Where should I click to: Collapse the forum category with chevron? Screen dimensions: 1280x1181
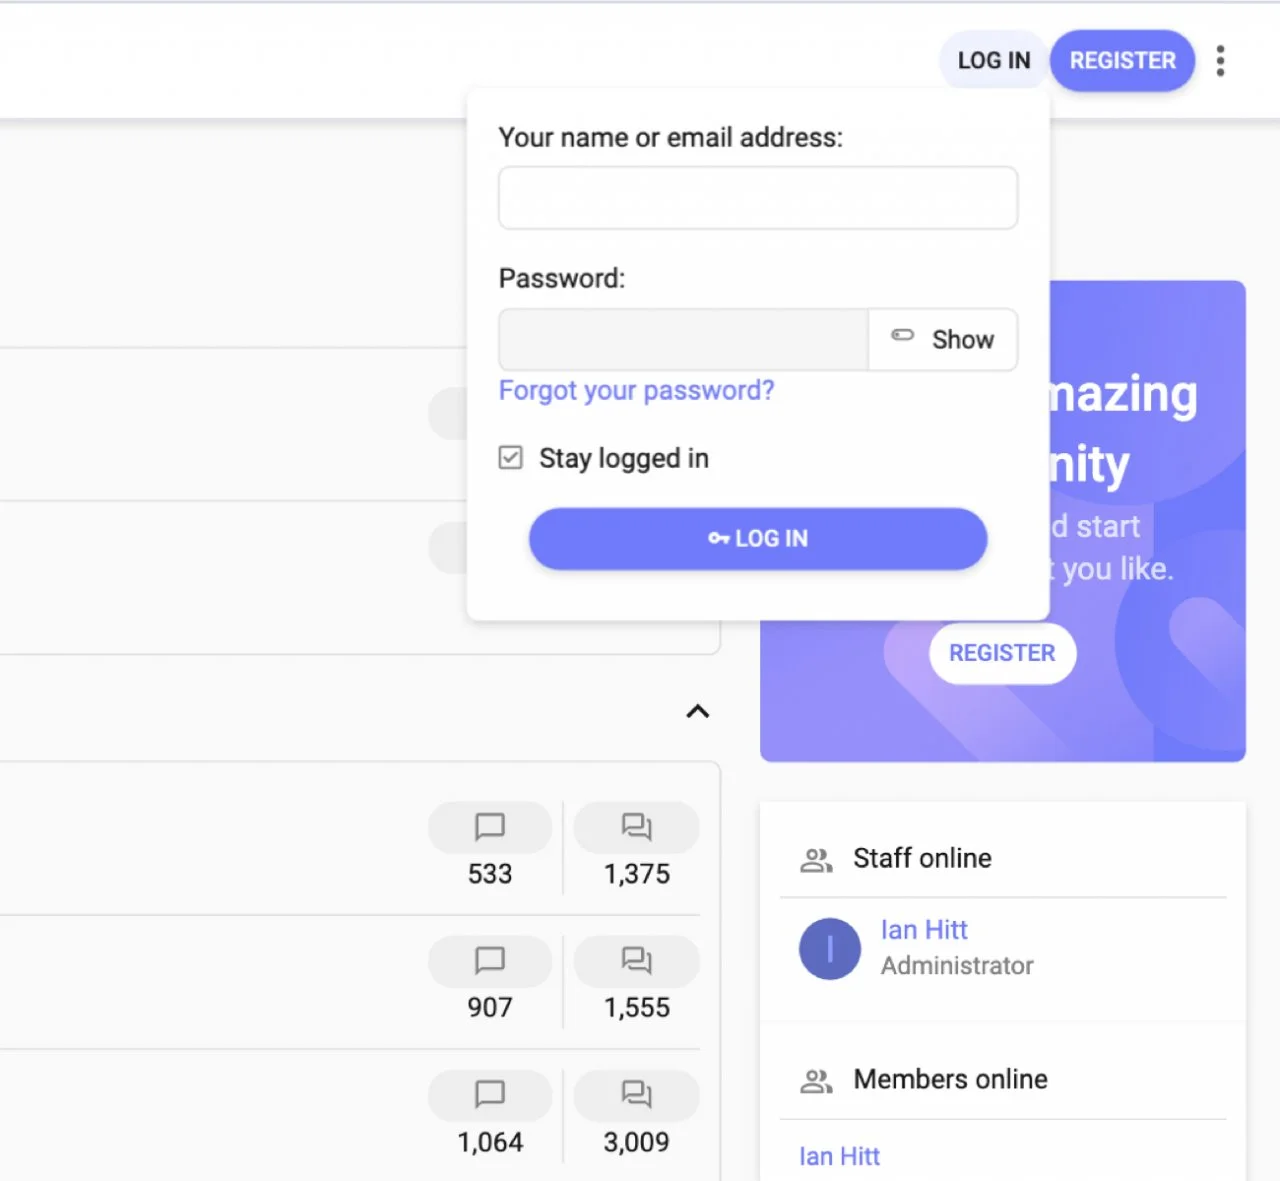pos(697,712)
